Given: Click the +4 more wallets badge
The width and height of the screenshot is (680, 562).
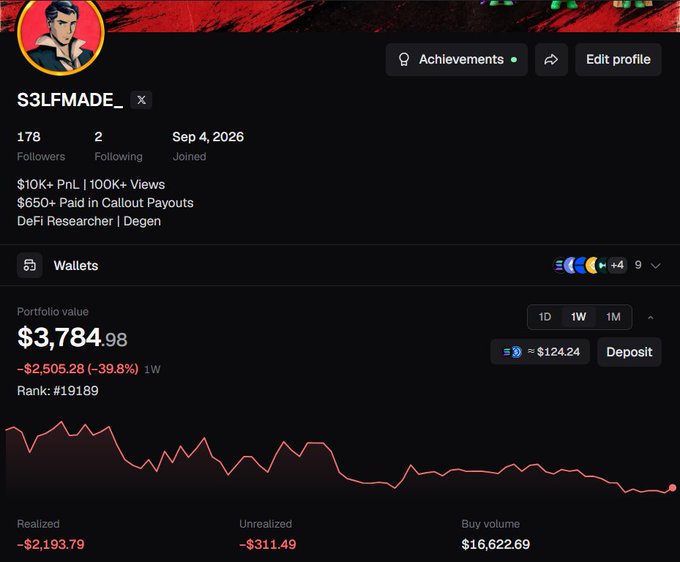Looking at the screenshot, I should pyautogui.click(x=617, y=265).
